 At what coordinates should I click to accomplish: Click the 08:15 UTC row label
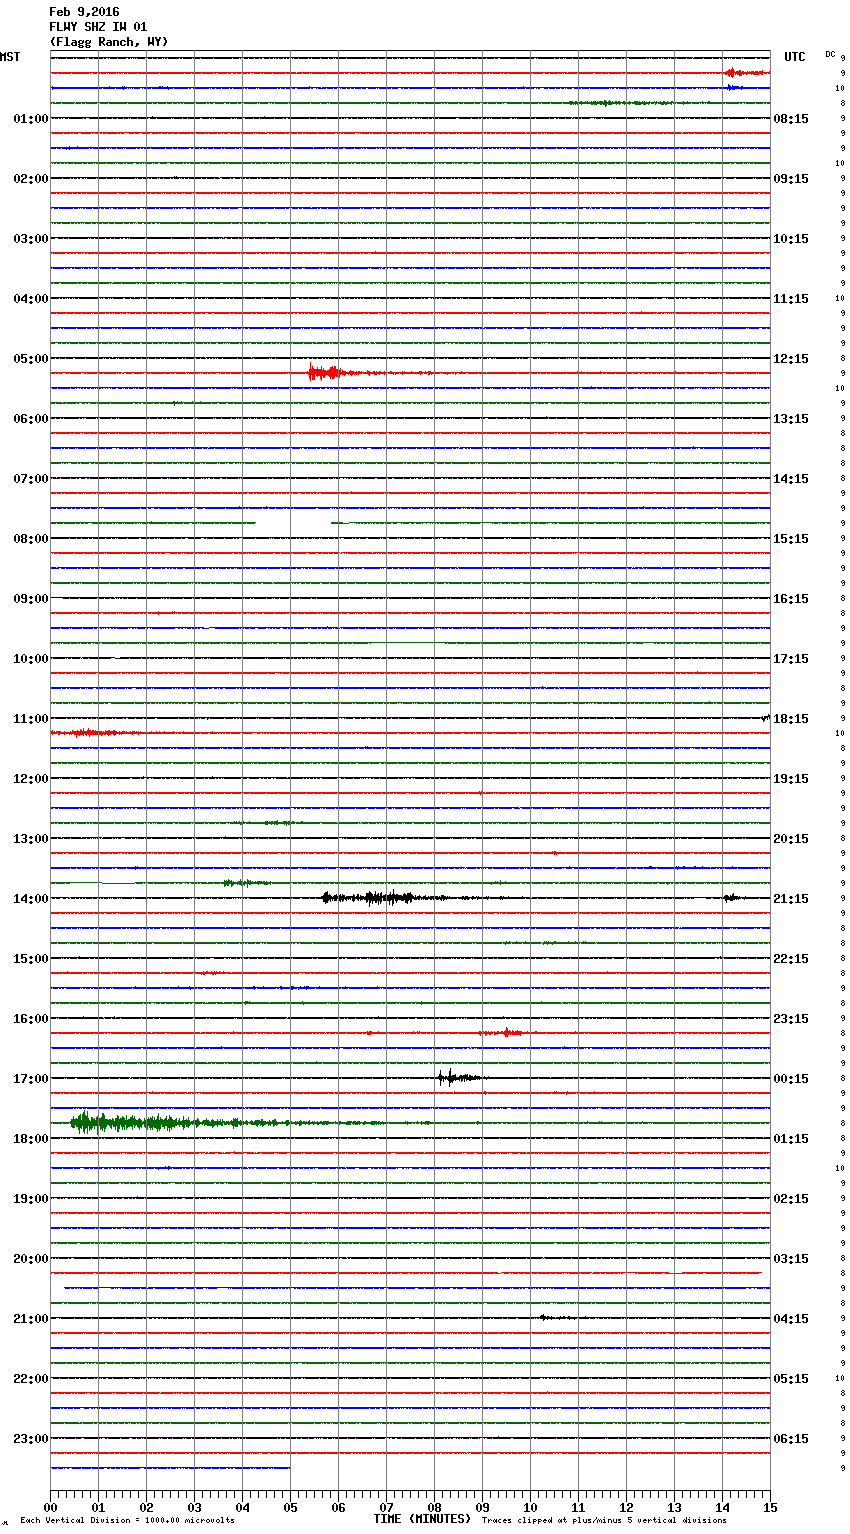coord(791,119)
